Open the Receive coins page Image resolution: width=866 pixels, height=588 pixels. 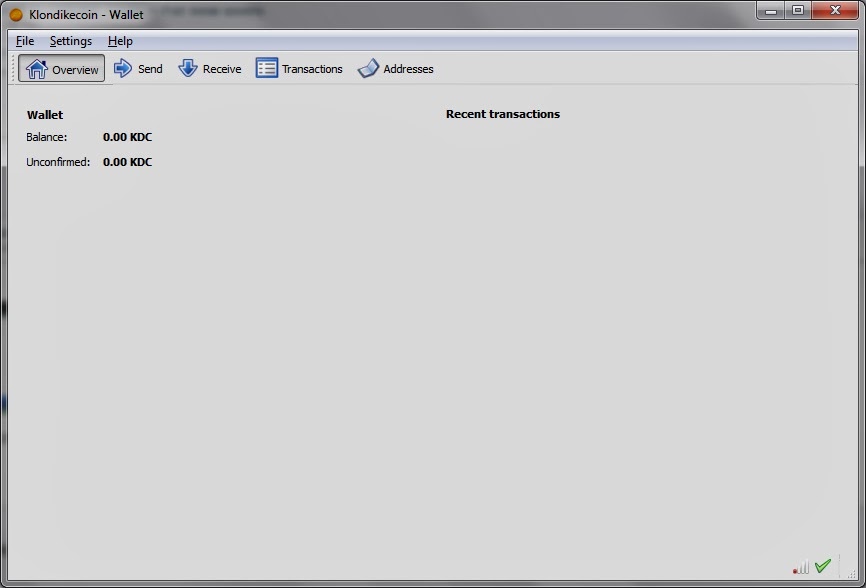[x=210, y=68]
